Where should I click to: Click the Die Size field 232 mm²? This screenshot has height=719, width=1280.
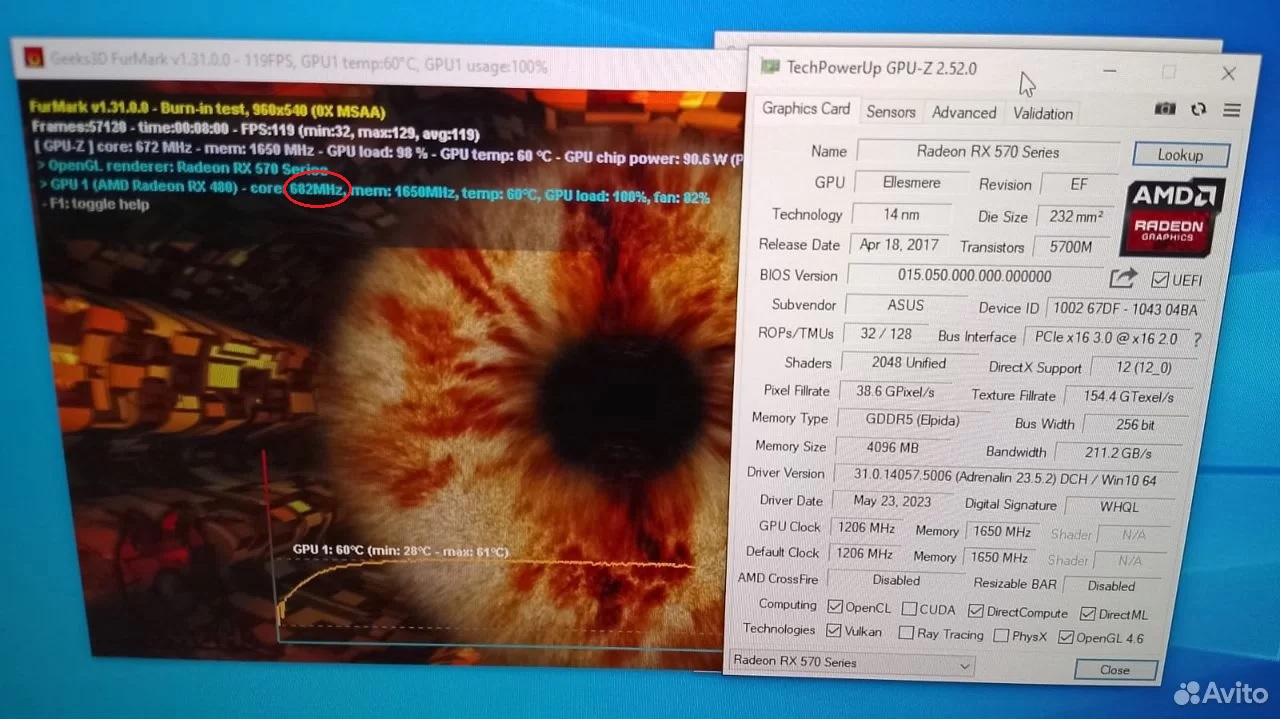coord(1075,216)
